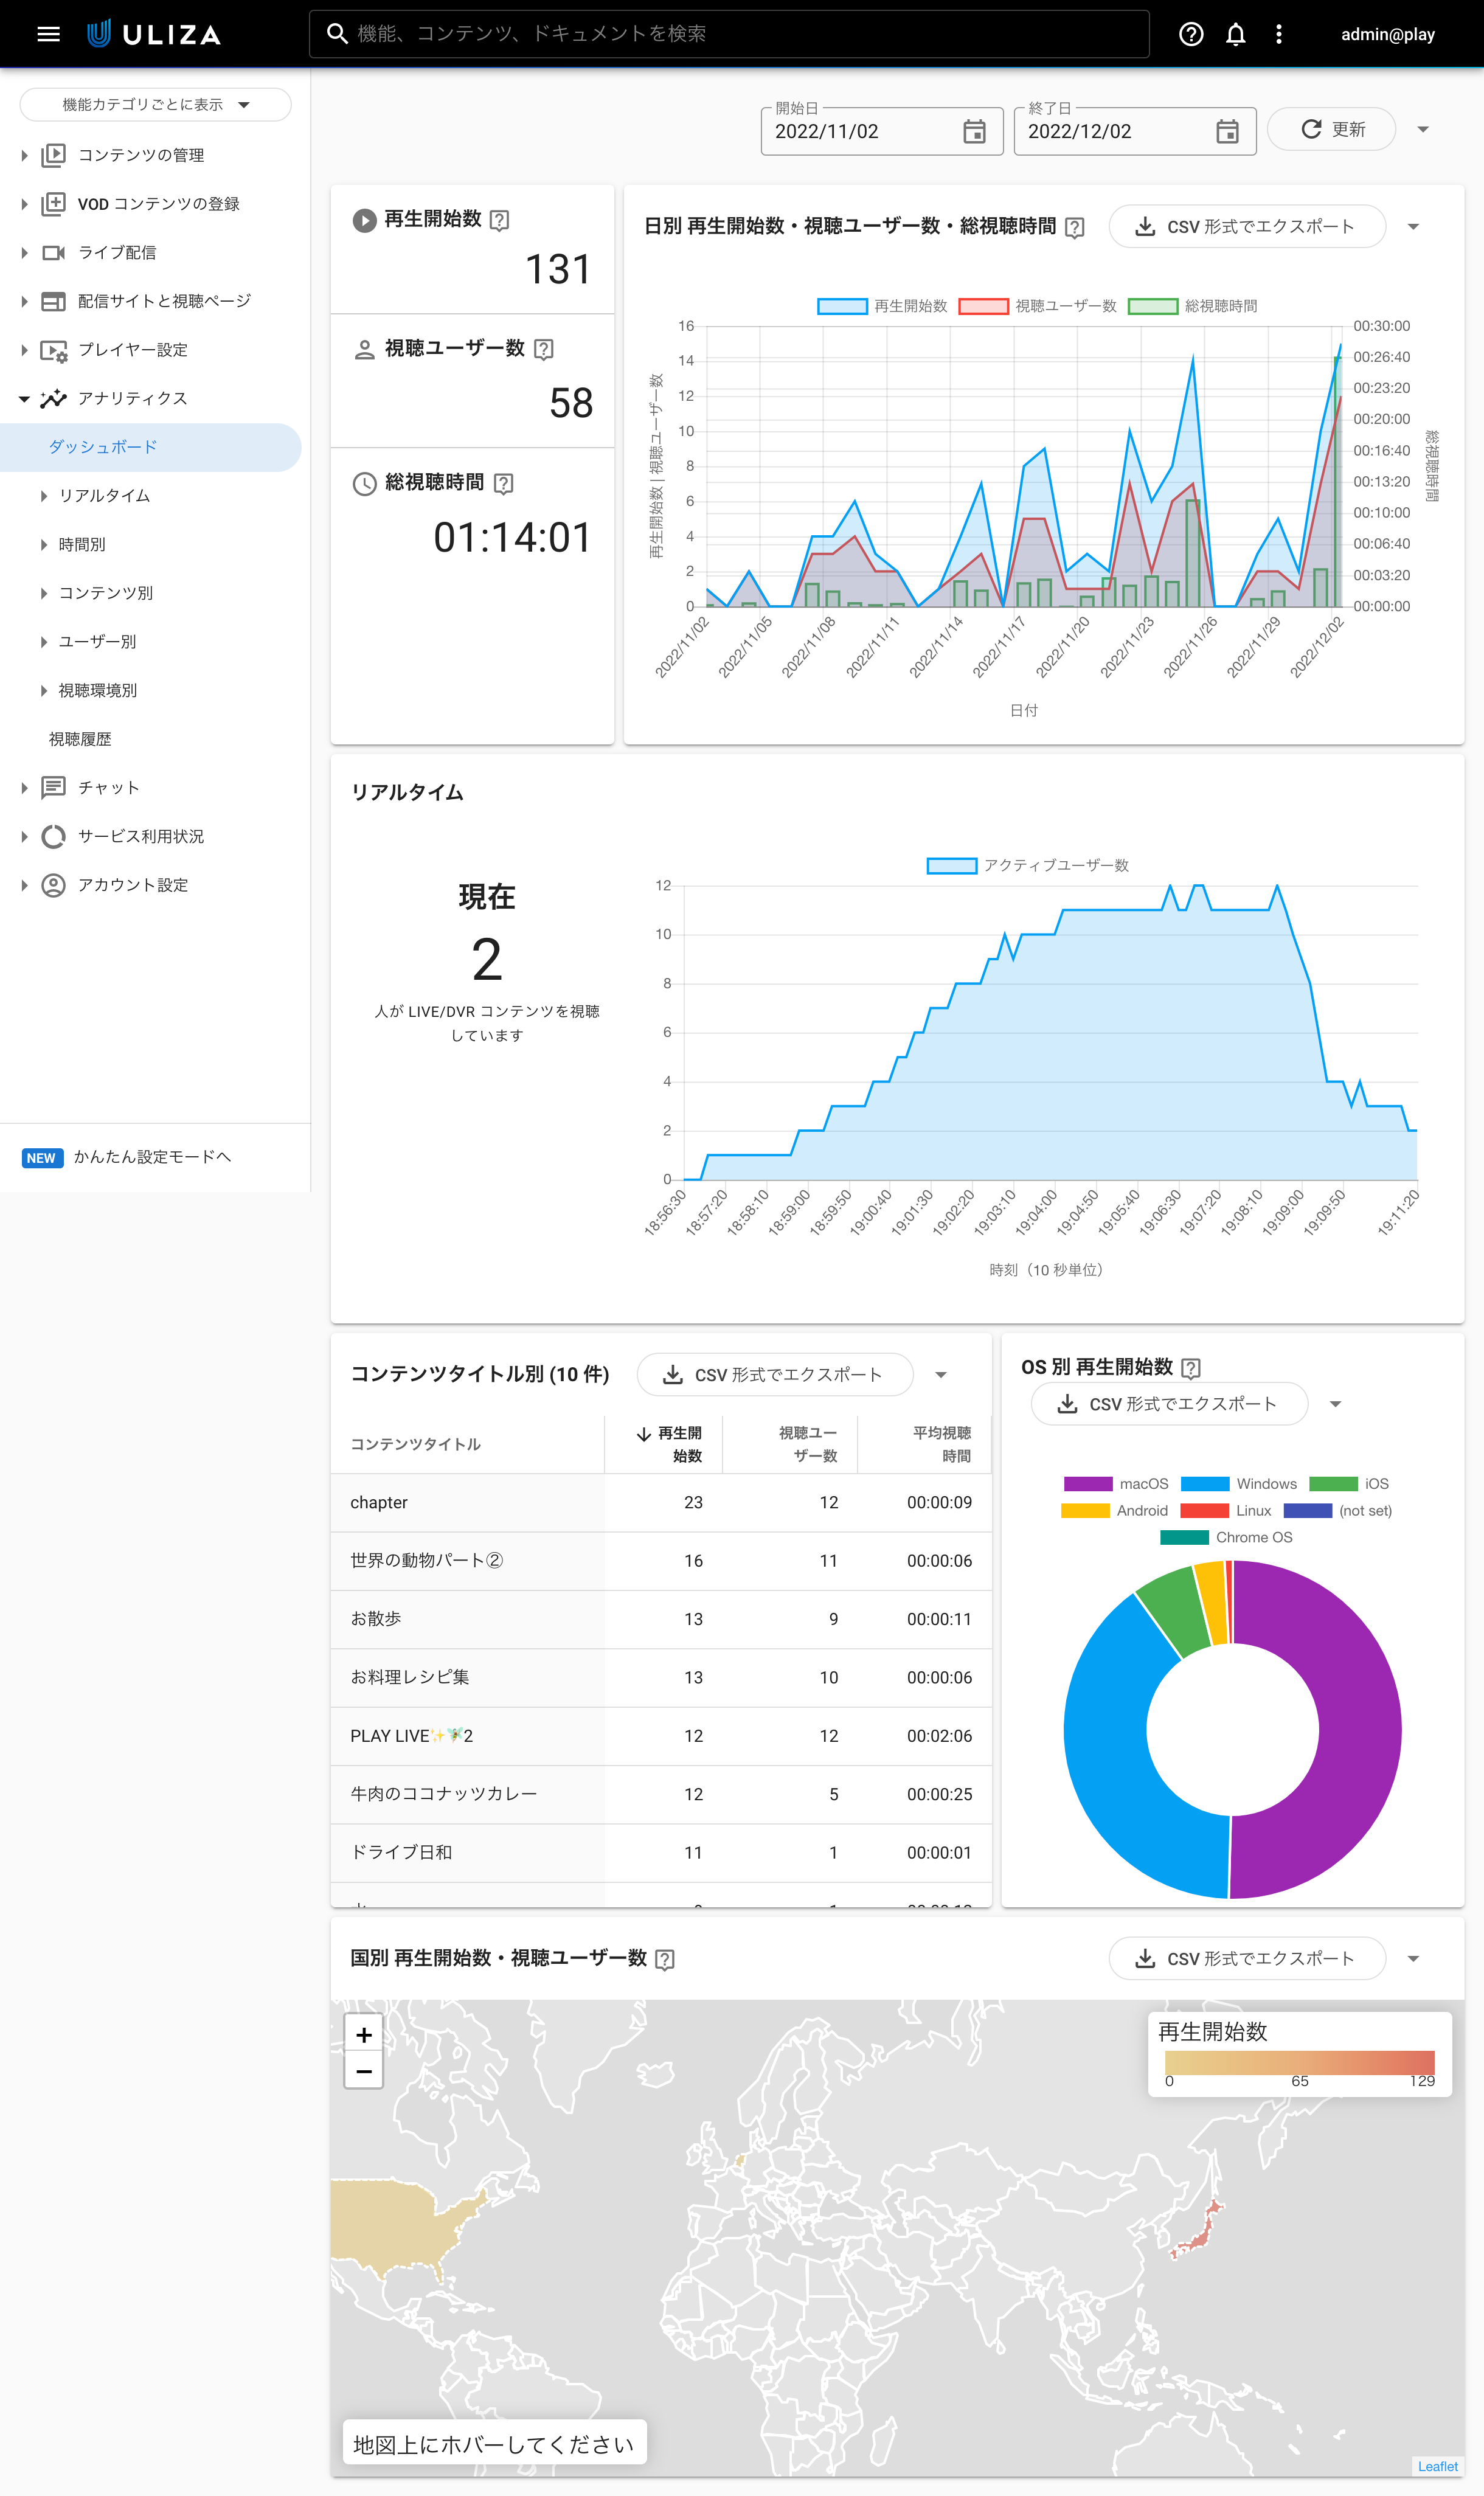Click the zoom-in icon on the world map

pos(363,2035)
